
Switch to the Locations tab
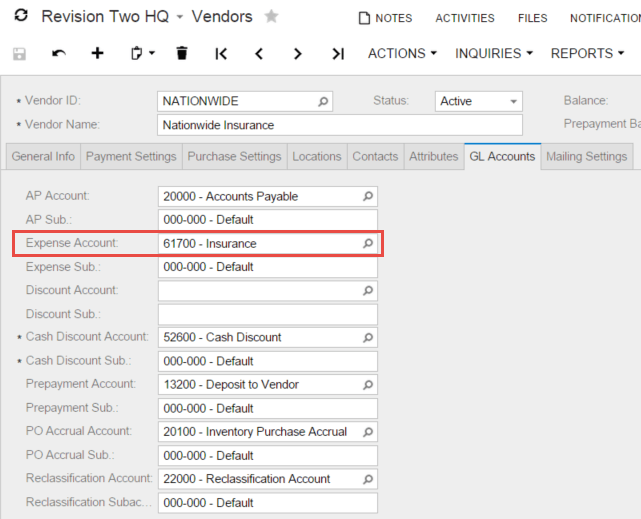(x=317, y=156)
